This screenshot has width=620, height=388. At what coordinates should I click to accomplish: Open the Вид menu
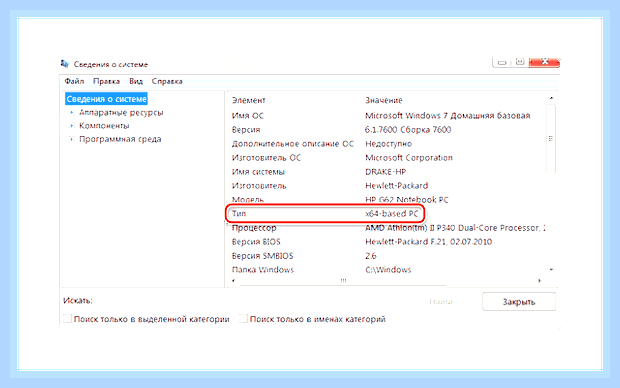(x=136, y=81)
